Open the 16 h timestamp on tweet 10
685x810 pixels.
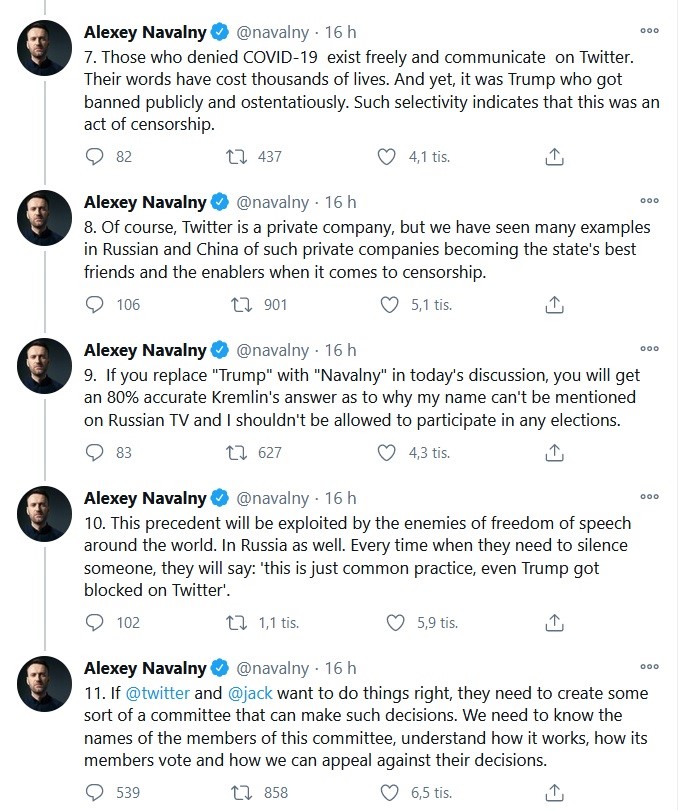click(x=340, y=498)
